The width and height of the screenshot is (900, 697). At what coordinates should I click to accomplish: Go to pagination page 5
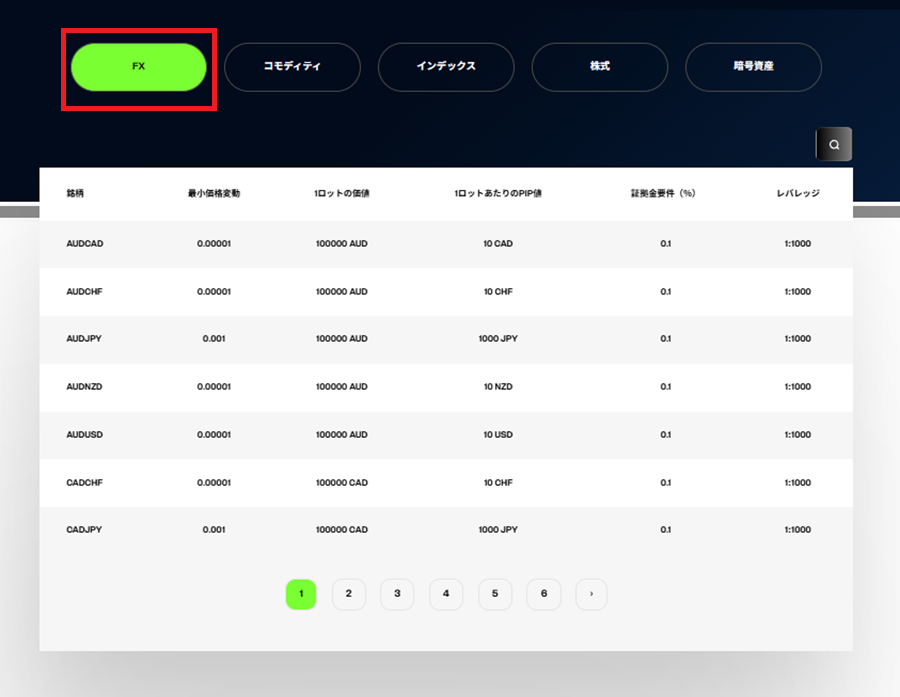495,594
